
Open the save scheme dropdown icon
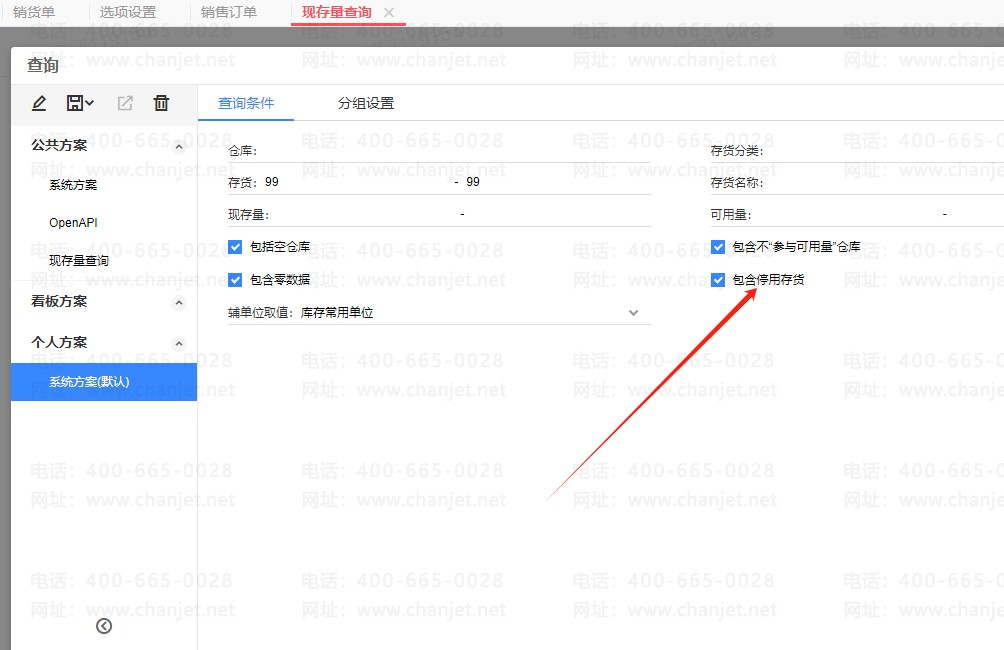(x=80, y=103)
